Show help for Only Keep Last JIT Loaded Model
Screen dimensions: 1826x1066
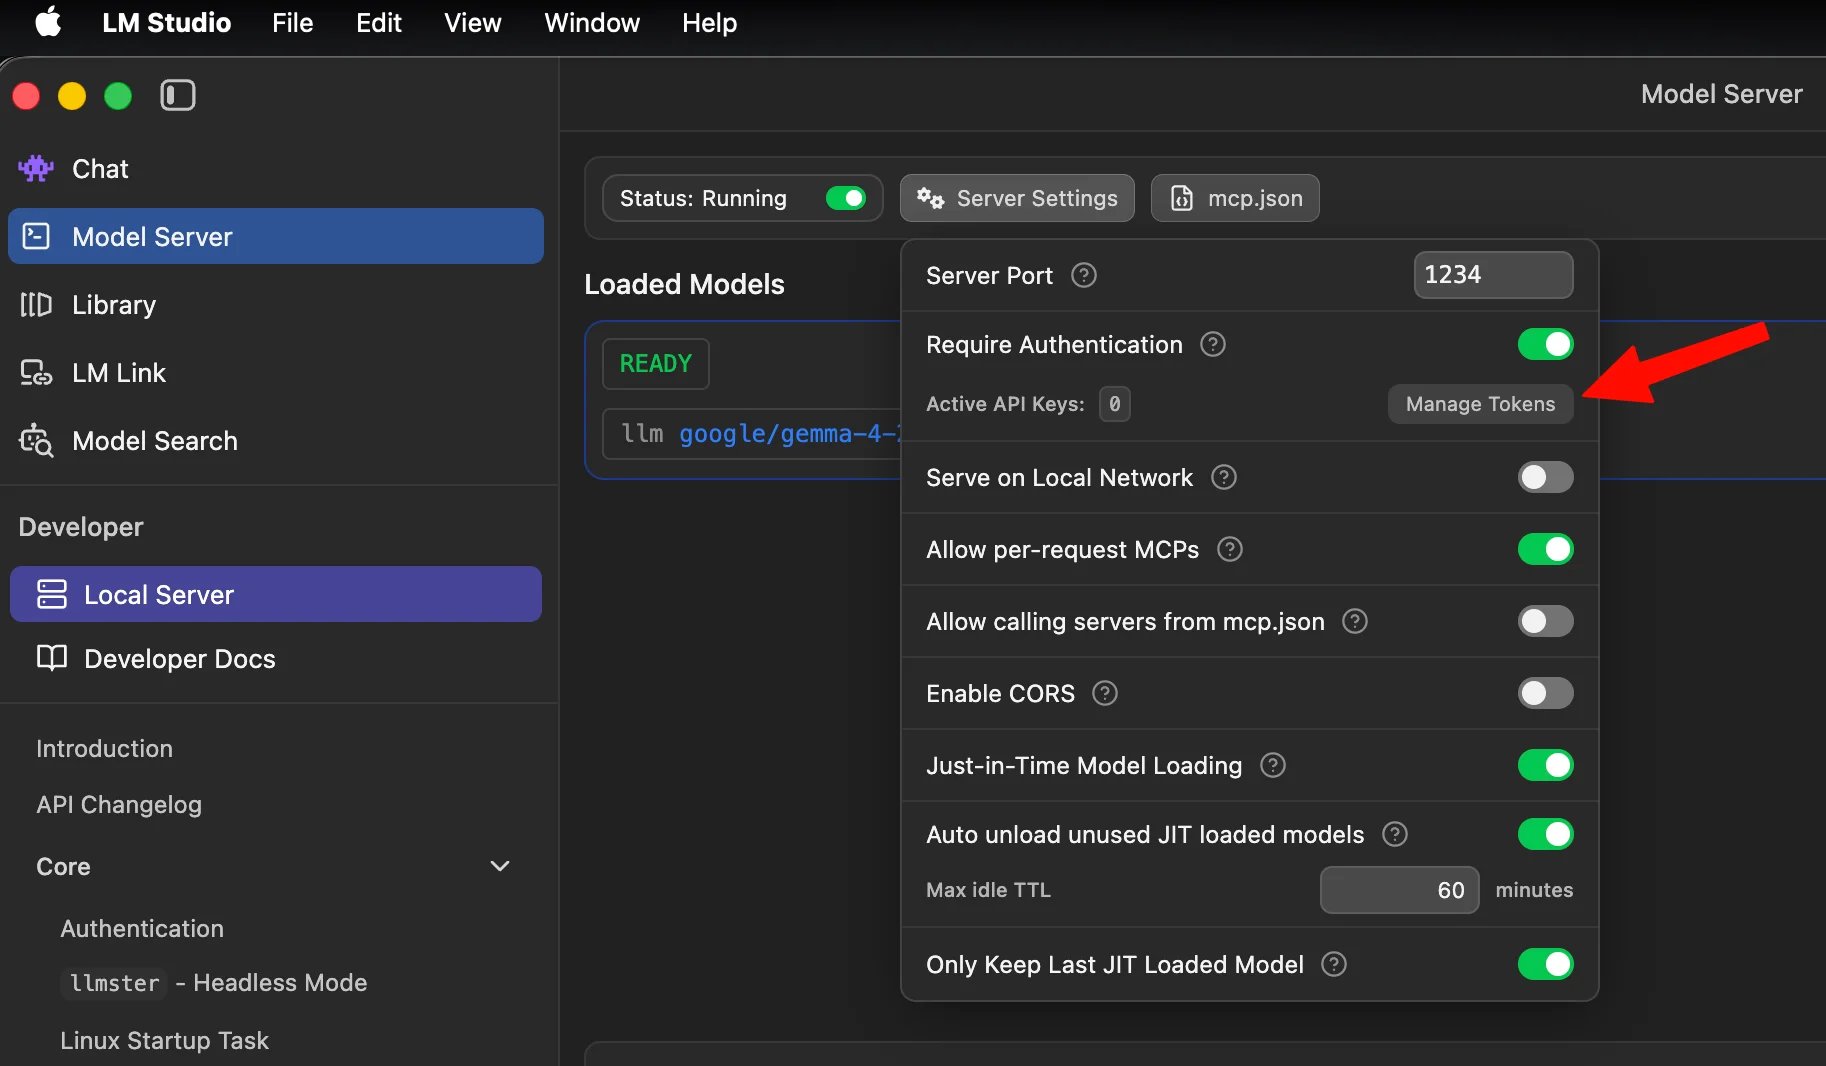[x=1334, y=964]
